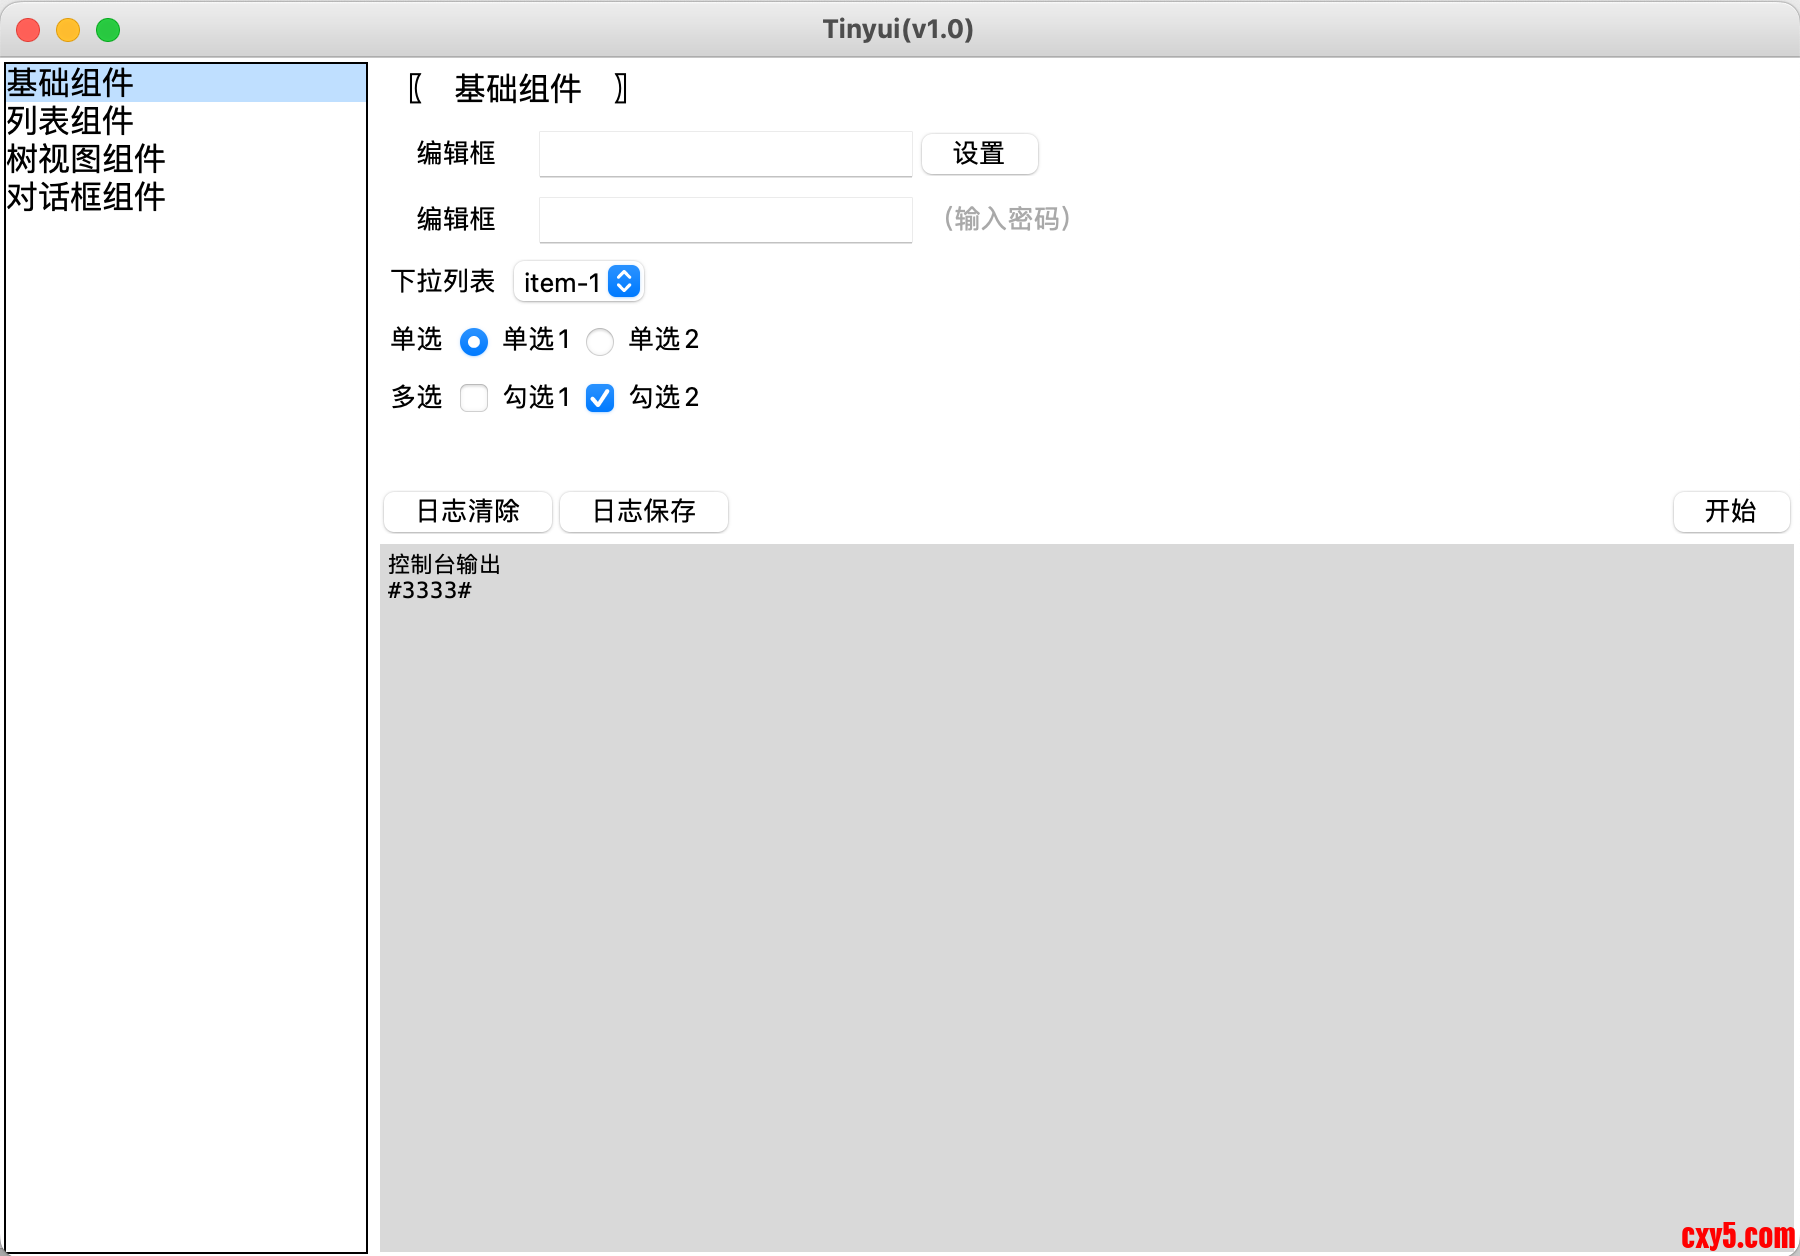
Task: Minimize the window using yellow button
Action: pos(68,30)
